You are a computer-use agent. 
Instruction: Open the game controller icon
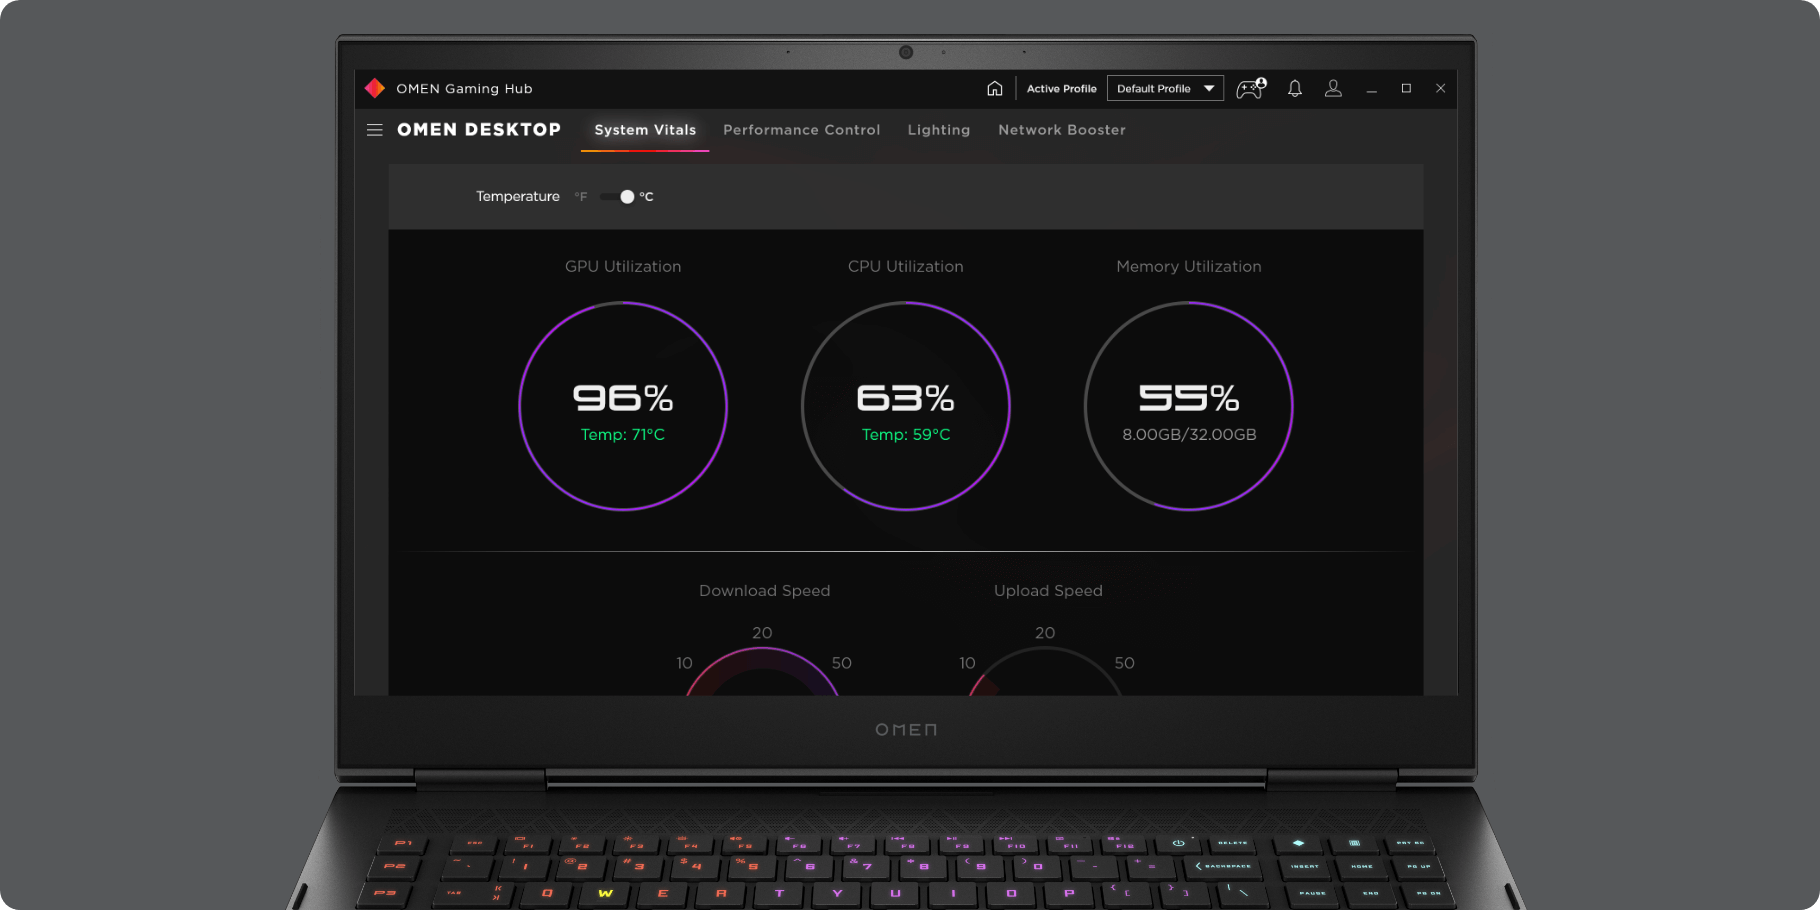(1251, 88)
